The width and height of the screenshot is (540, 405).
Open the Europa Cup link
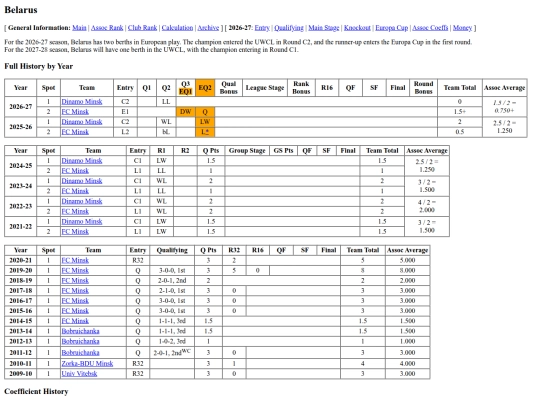(x=392, y=28)
